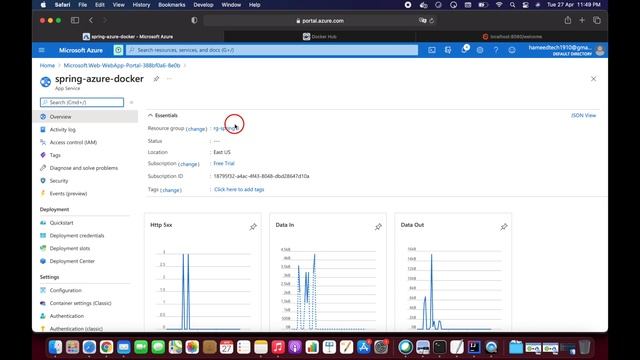Open portal settings gear

pyautogui.click(x=480, y=50)
